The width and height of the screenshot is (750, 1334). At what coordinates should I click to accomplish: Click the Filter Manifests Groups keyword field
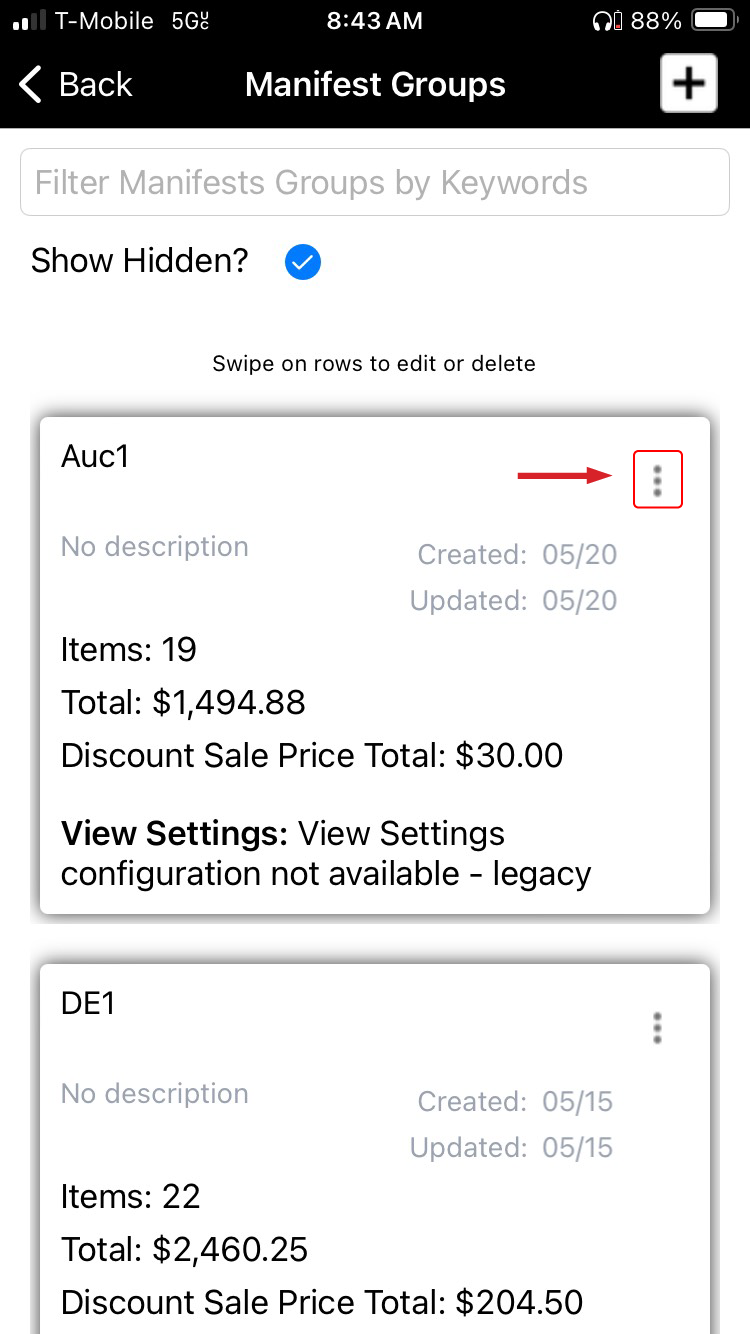point(374,182)
